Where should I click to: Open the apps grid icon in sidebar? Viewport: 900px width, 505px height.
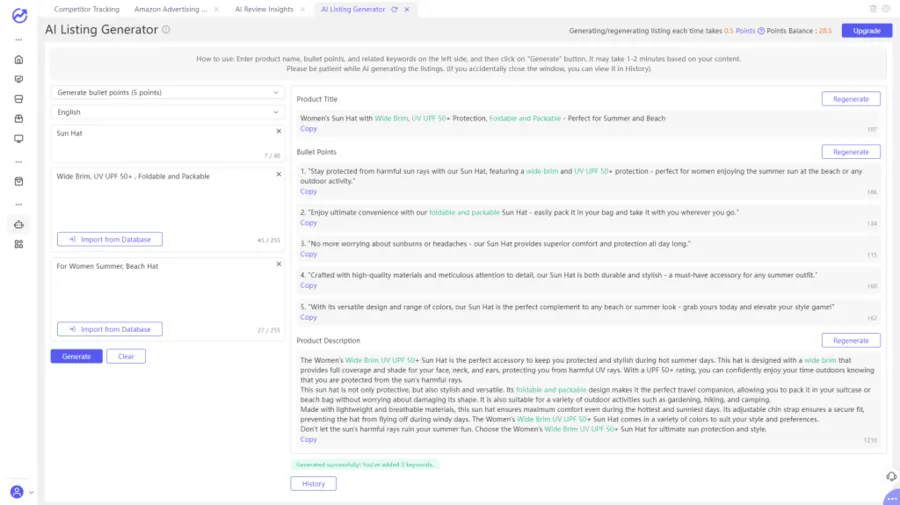[18, 244]
